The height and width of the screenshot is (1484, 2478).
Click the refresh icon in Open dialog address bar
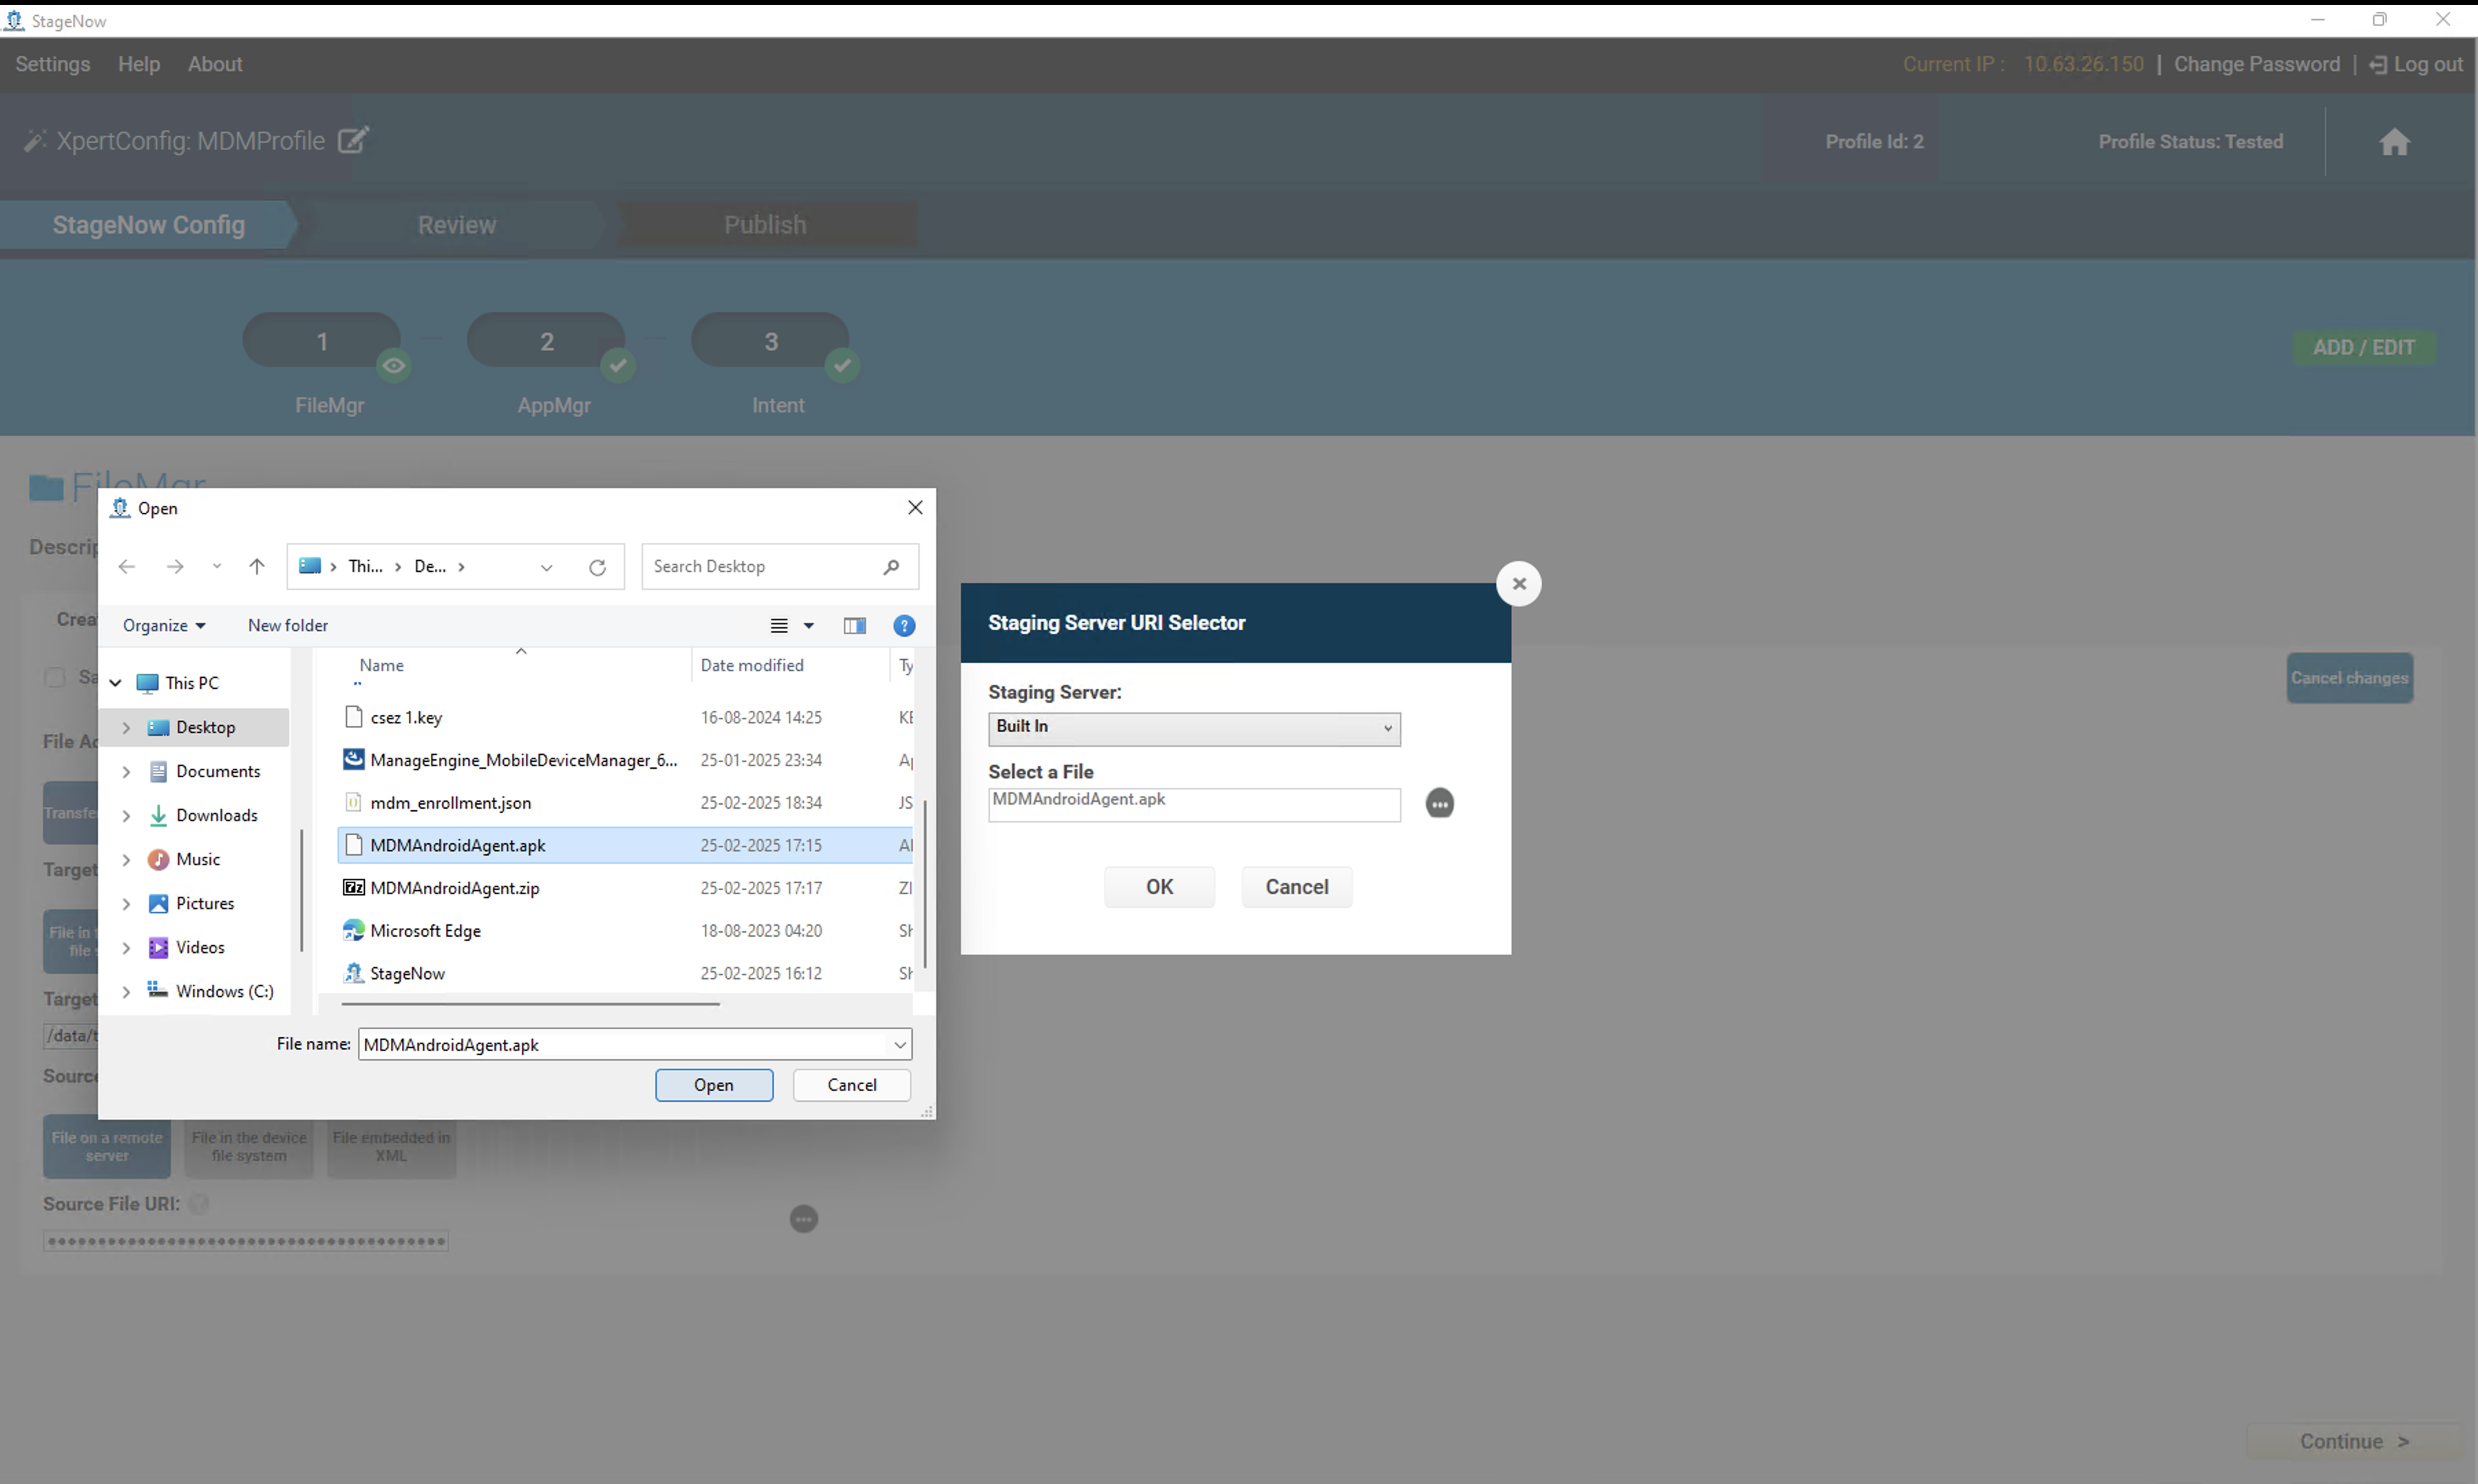(x=597, y=567)
